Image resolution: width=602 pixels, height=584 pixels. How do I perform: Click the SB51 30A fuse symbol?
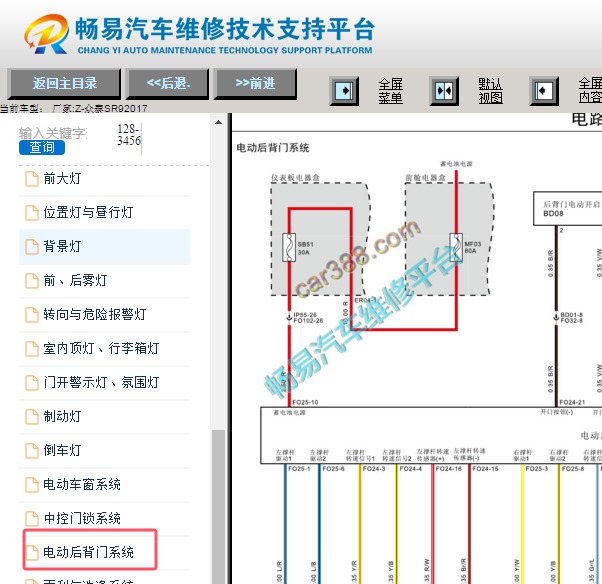pyautogui.click(x=289, y=248)
